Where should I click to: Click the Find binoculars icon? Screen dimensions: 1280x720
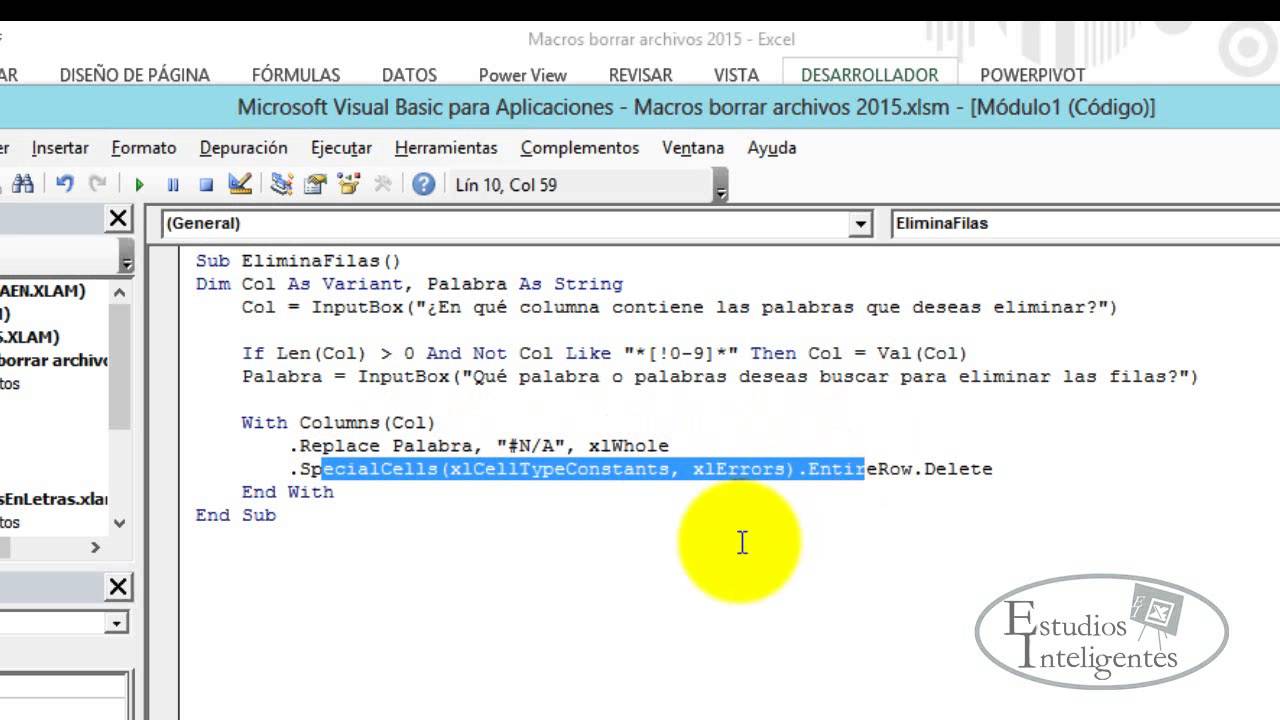pyautogui.click(x=23, y=184)
